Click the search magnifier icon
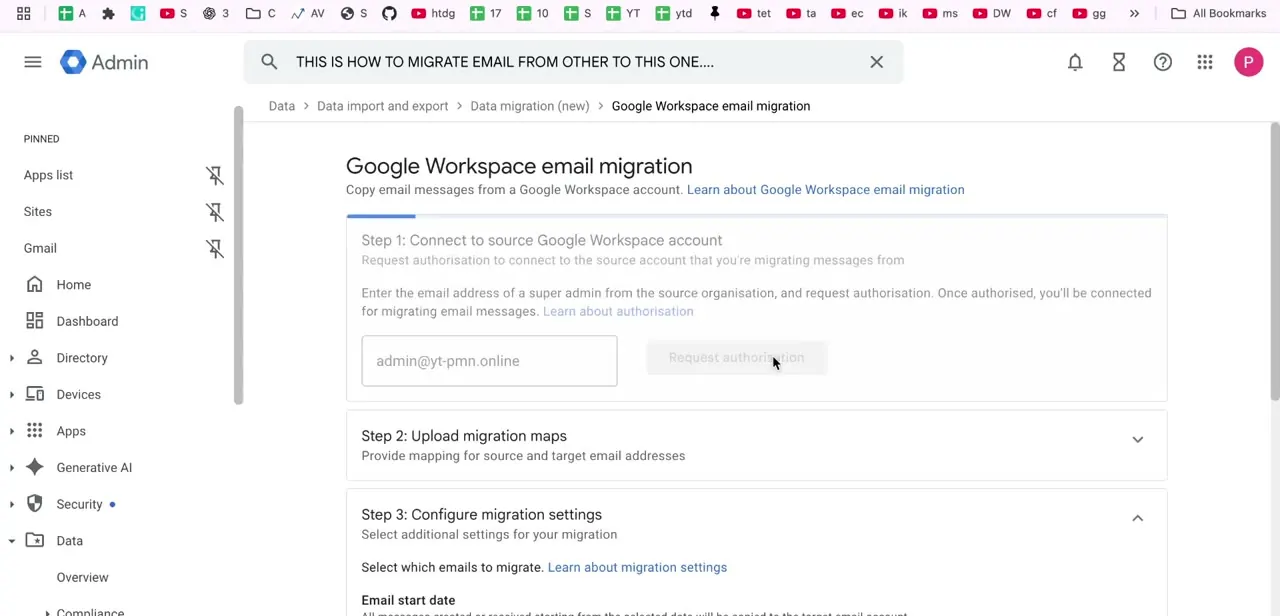Screen dimensions: 1280x616 tap(269, 62)
